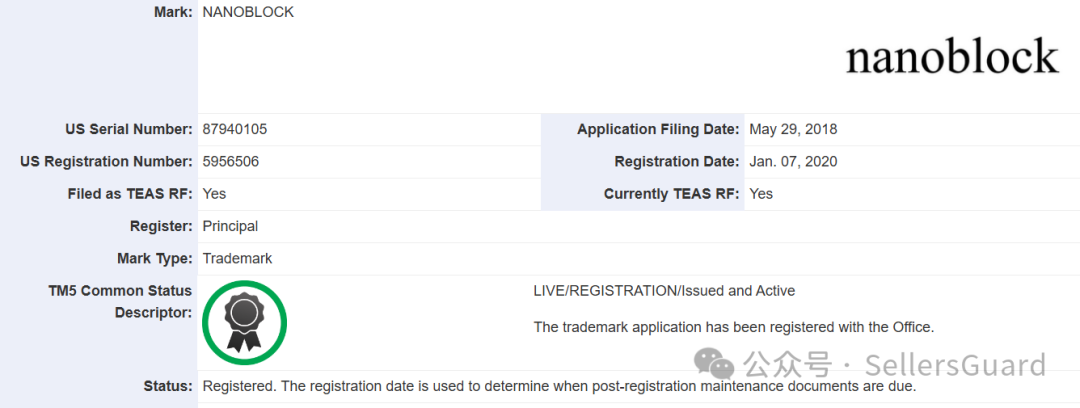Click the Currently TEAS RF label
The width and height of the screenshot is (1080, 408).
672,194
